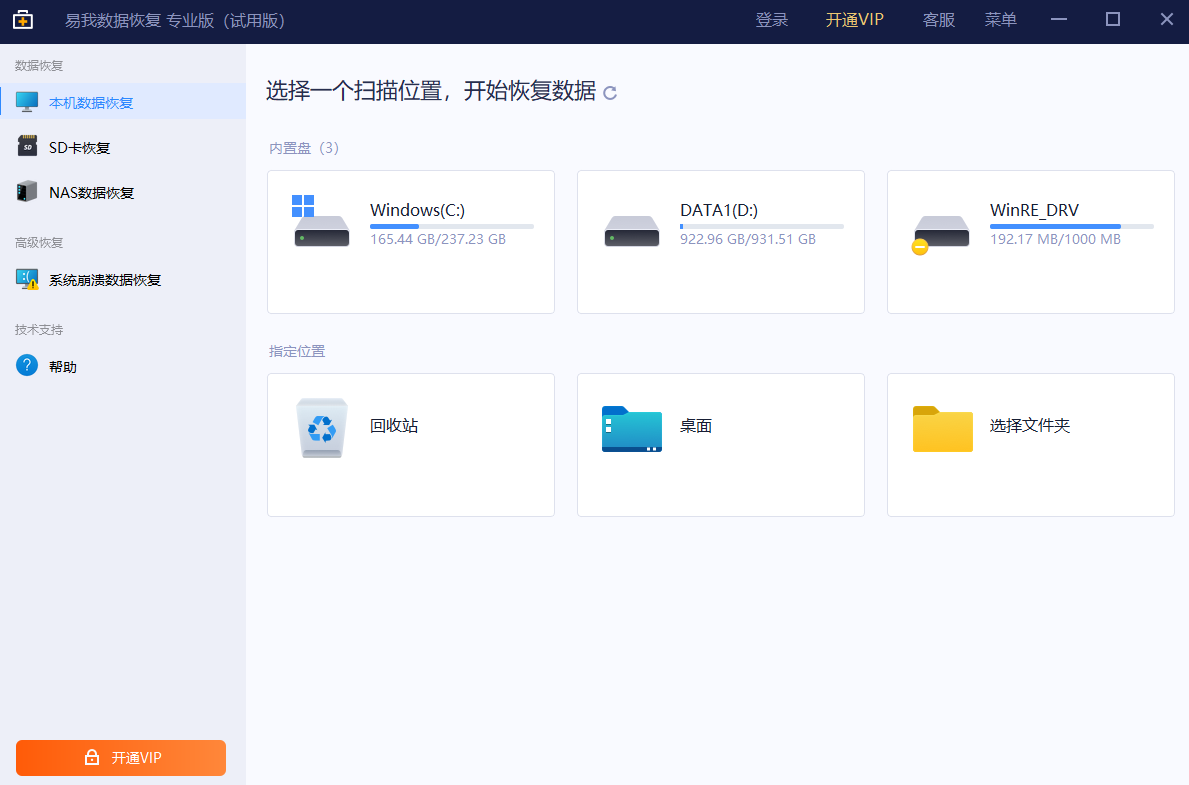The image size is (1189, 785).
Task: Open the 客服 customer support
Action: 939,19
